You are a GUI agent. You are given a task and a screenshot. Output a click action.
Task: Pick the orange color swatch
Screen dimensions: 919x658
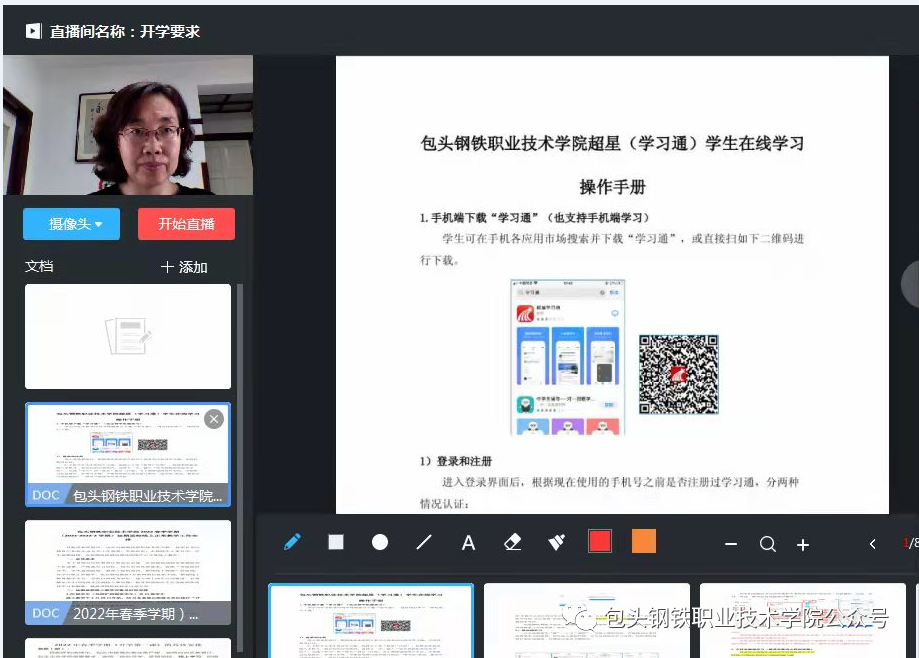(x=644, y=541)
